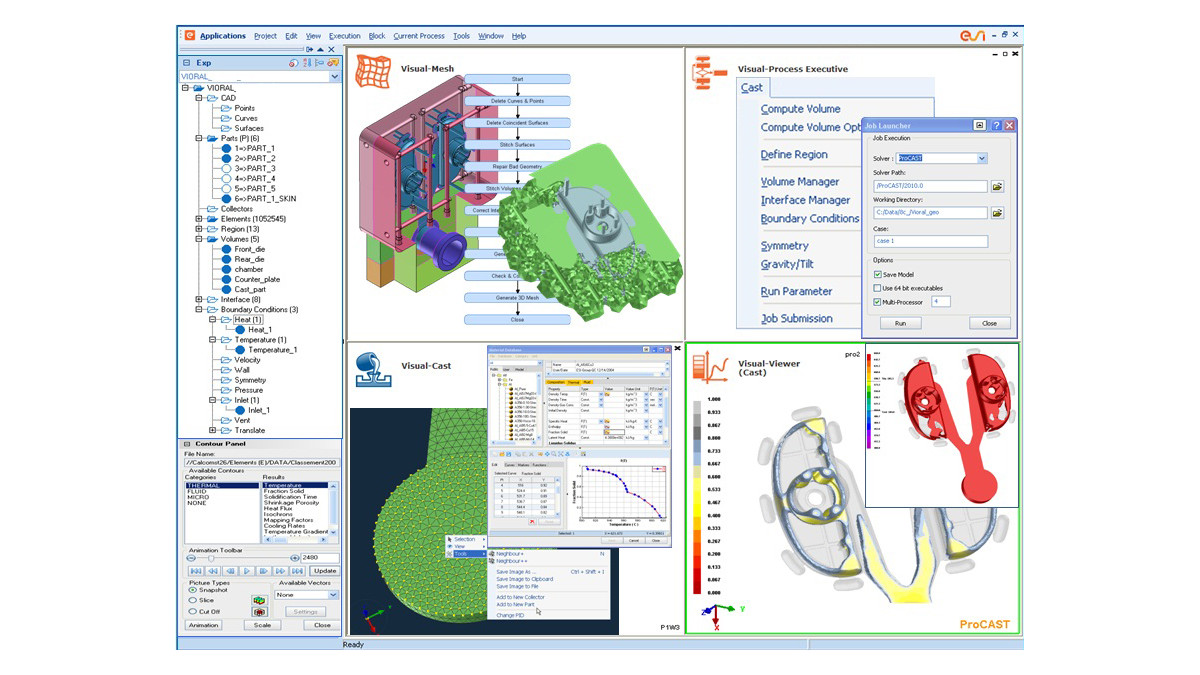Click the Visual-Process Executive flowchart icon
Viewport: 1200px width, 675px height.
(710, 74)
